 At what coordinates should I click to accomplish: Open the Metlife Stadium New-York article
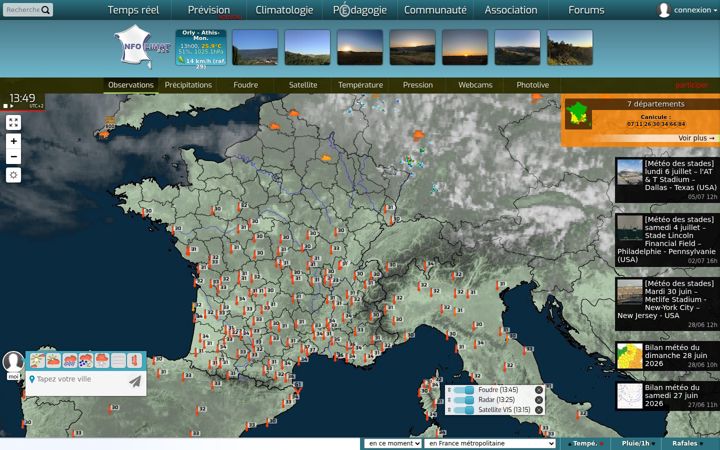point(667,304)
